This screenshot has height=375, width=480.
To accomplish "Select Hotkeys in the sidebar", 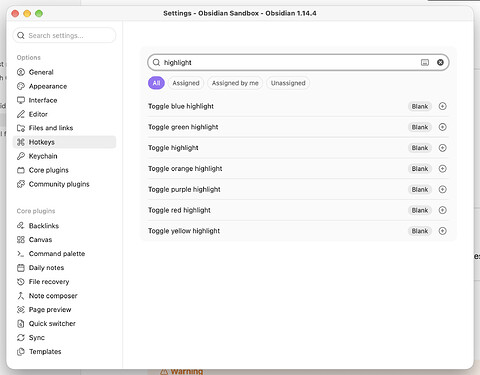I will point(64,142).
